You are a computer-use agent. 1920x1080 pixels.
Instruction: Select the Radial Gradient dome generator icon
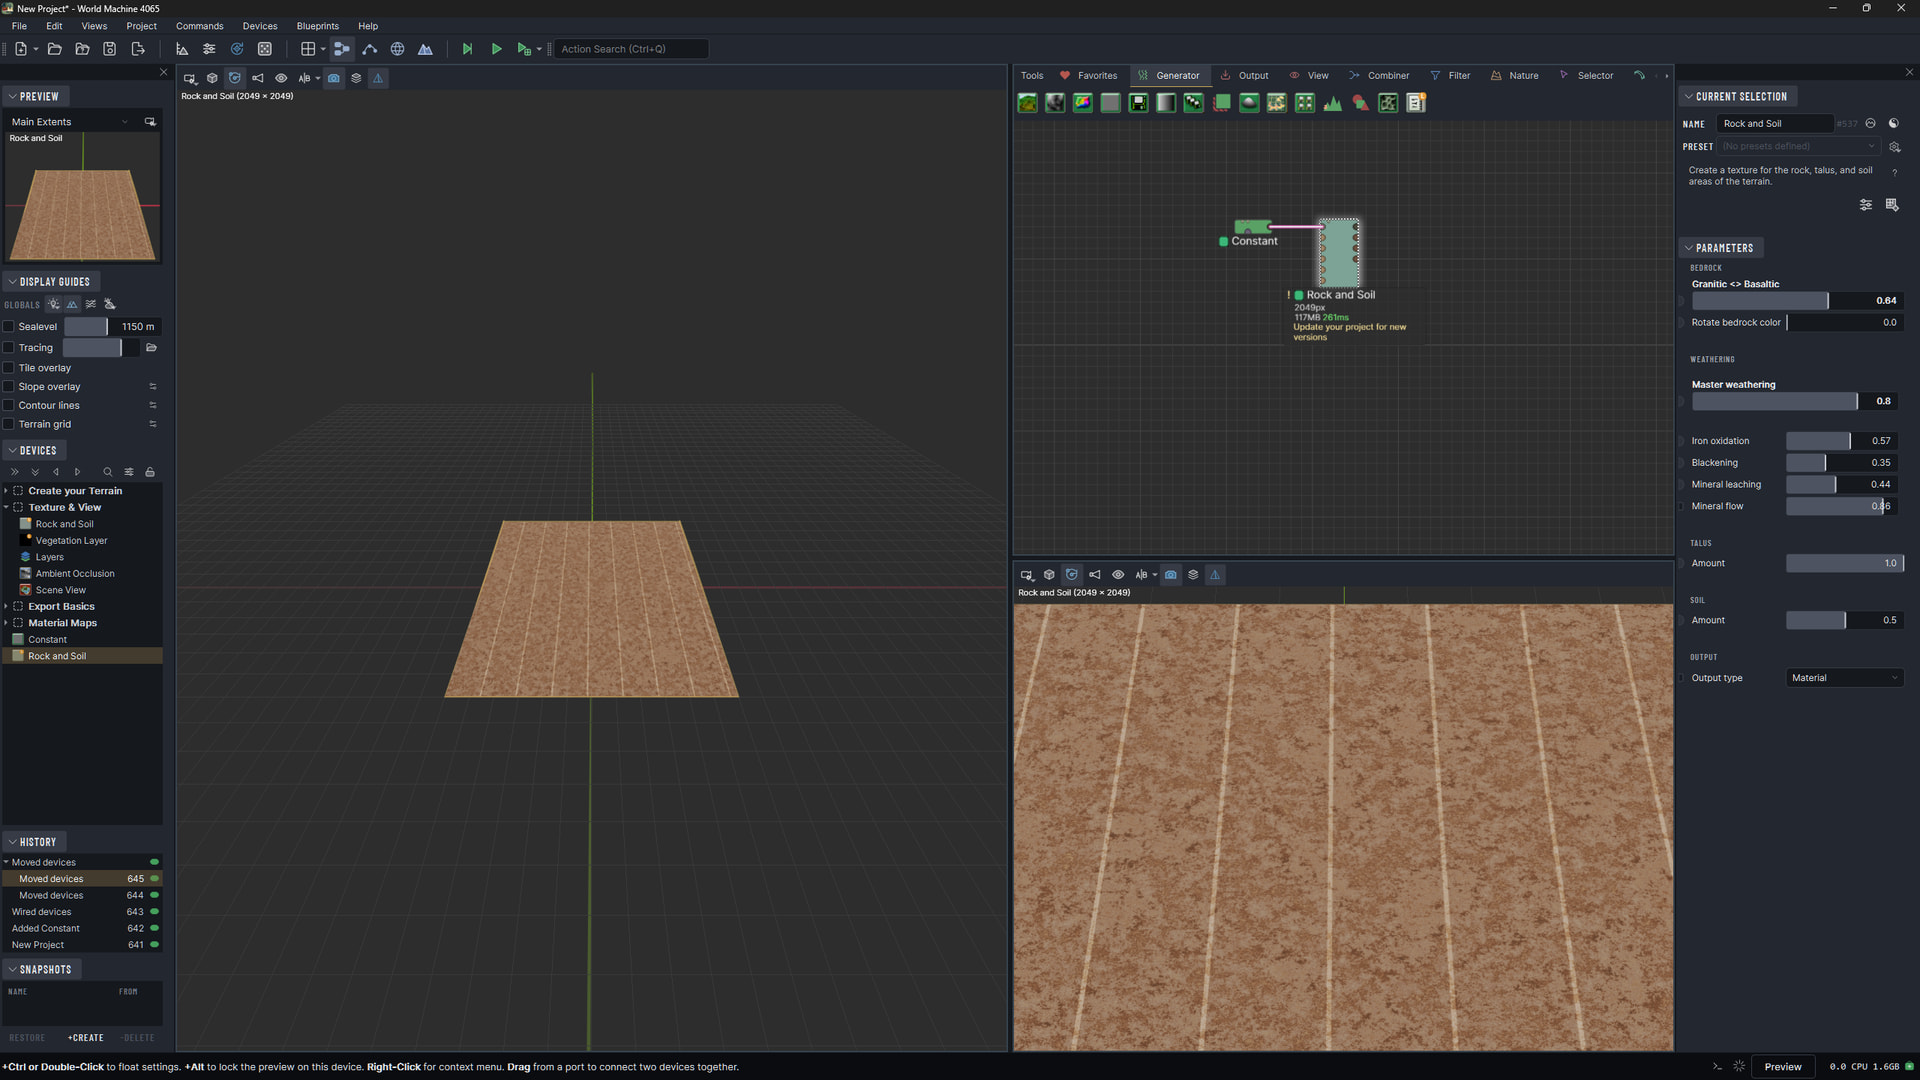tap(1249, 103)
